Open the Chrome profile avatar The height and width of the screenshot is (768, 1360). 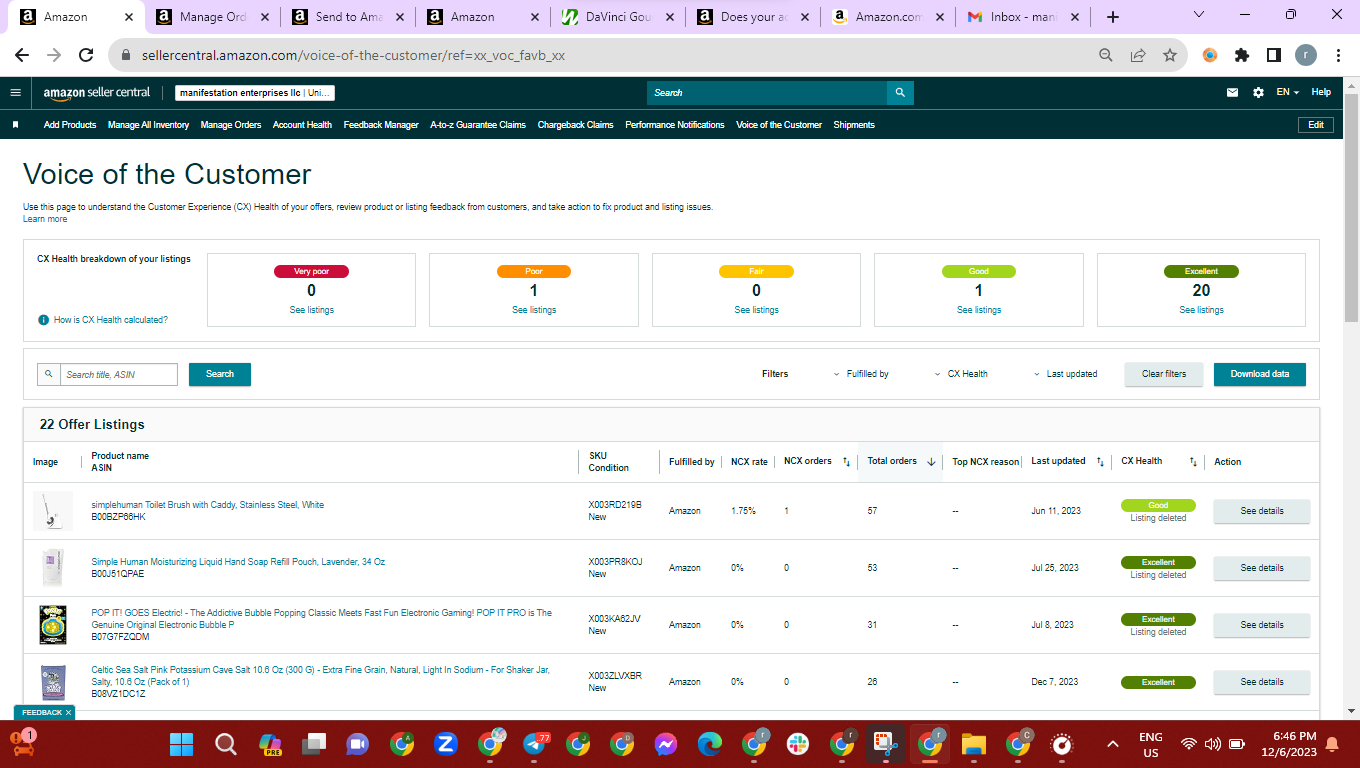click(1306, 56)
